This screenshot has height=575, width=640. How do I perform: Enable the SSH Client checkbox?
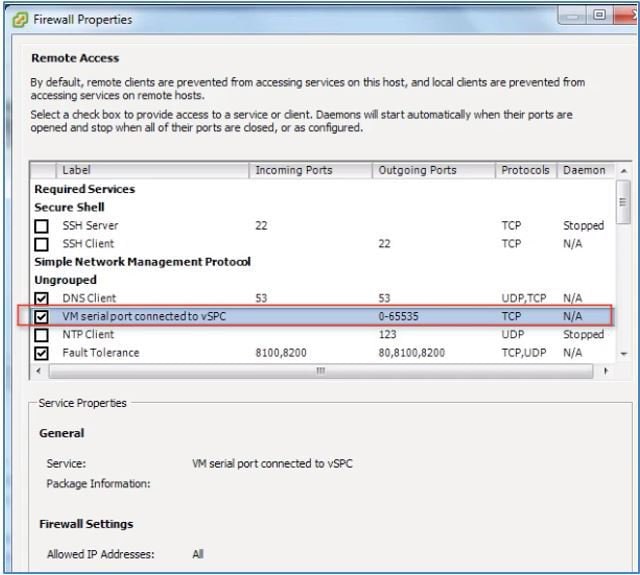pyautogui.click(x=41, y=244)
